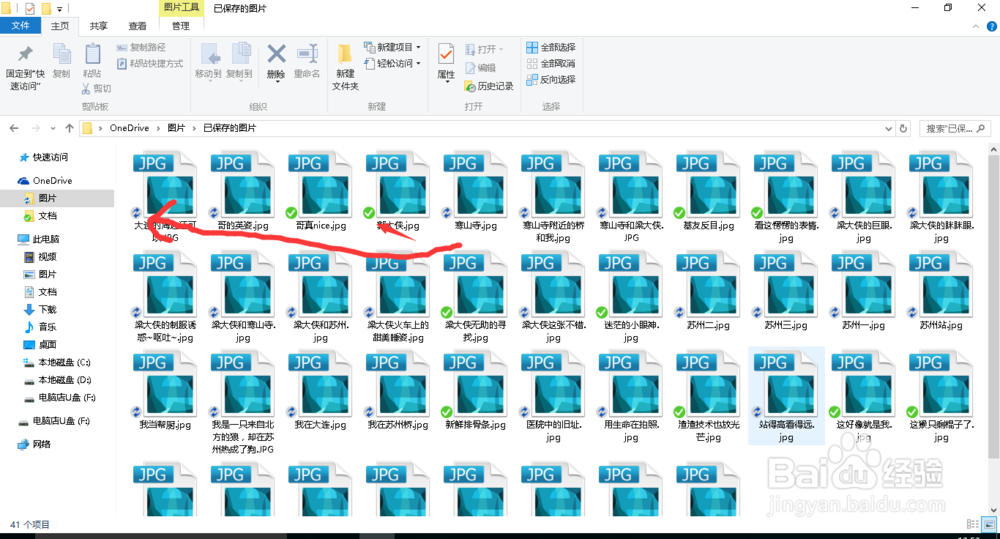Click 编辑 in the ribbon
Image resolution: width=1000 pixels, height=539 pixels.
pos(481,68)
